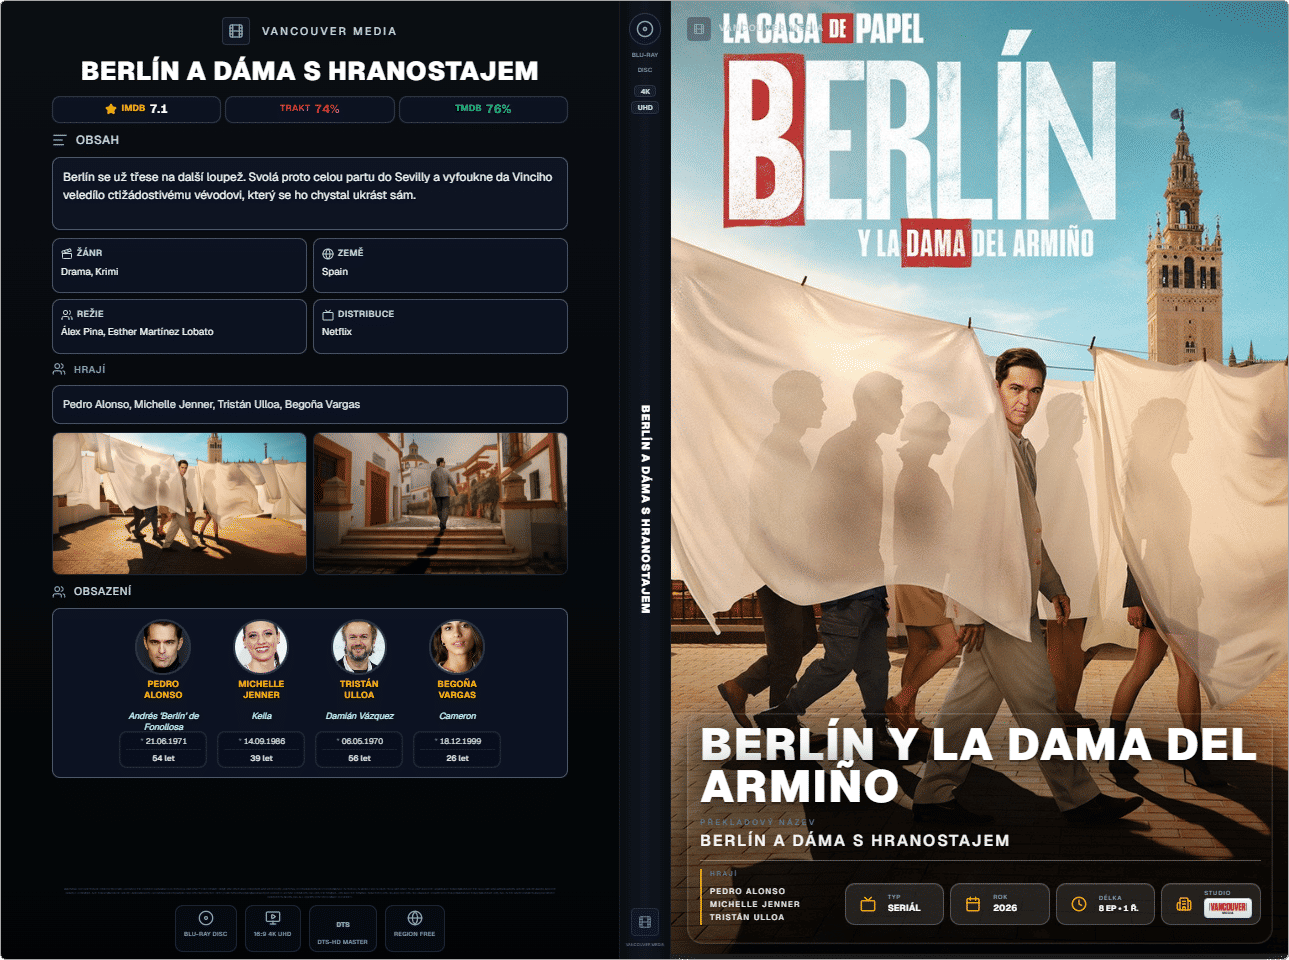Click the birthdate 21.06.1971

(165, 741)
